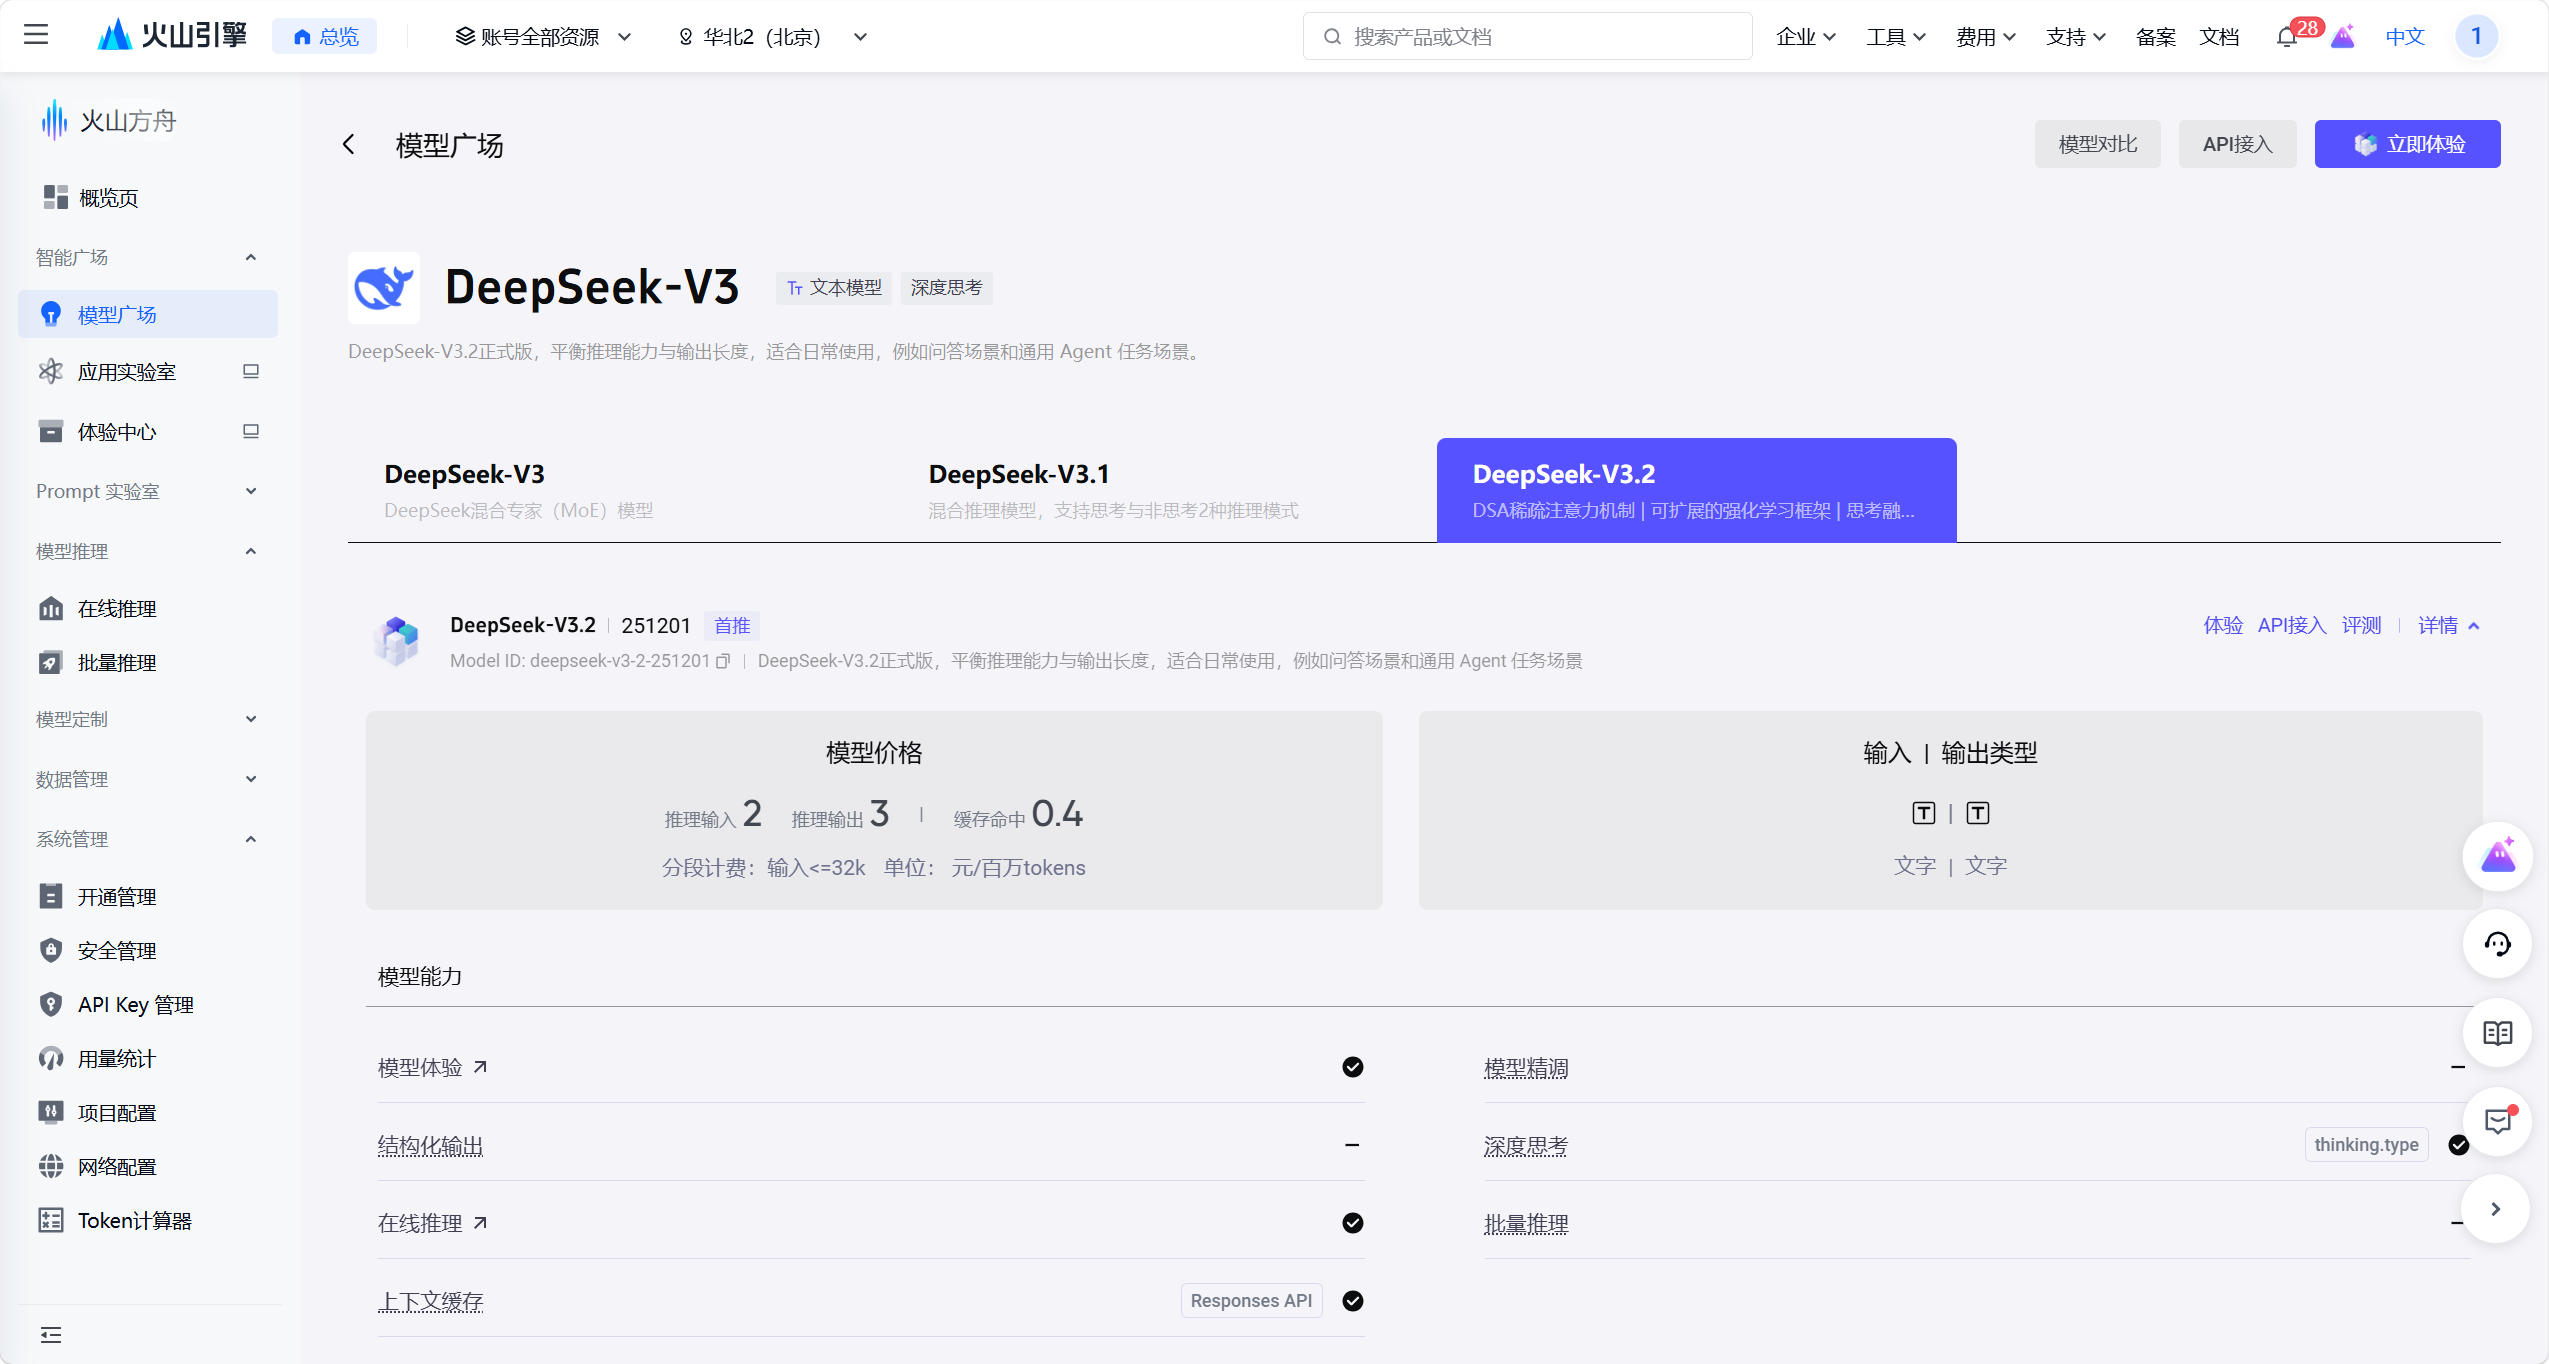Open 项目配置 in sidebar
Viewport: 2549px width, 1364px height.
coord(149,1113)
